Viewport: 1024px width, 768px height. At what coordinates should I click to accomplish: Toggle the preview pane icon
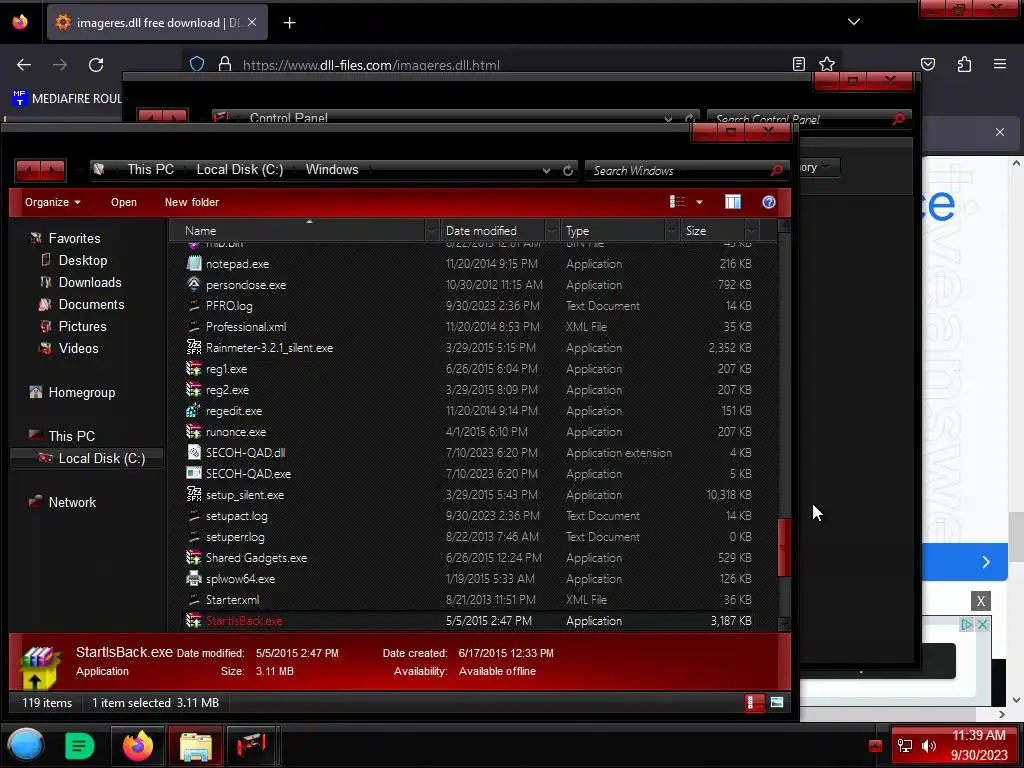(733, 202)
